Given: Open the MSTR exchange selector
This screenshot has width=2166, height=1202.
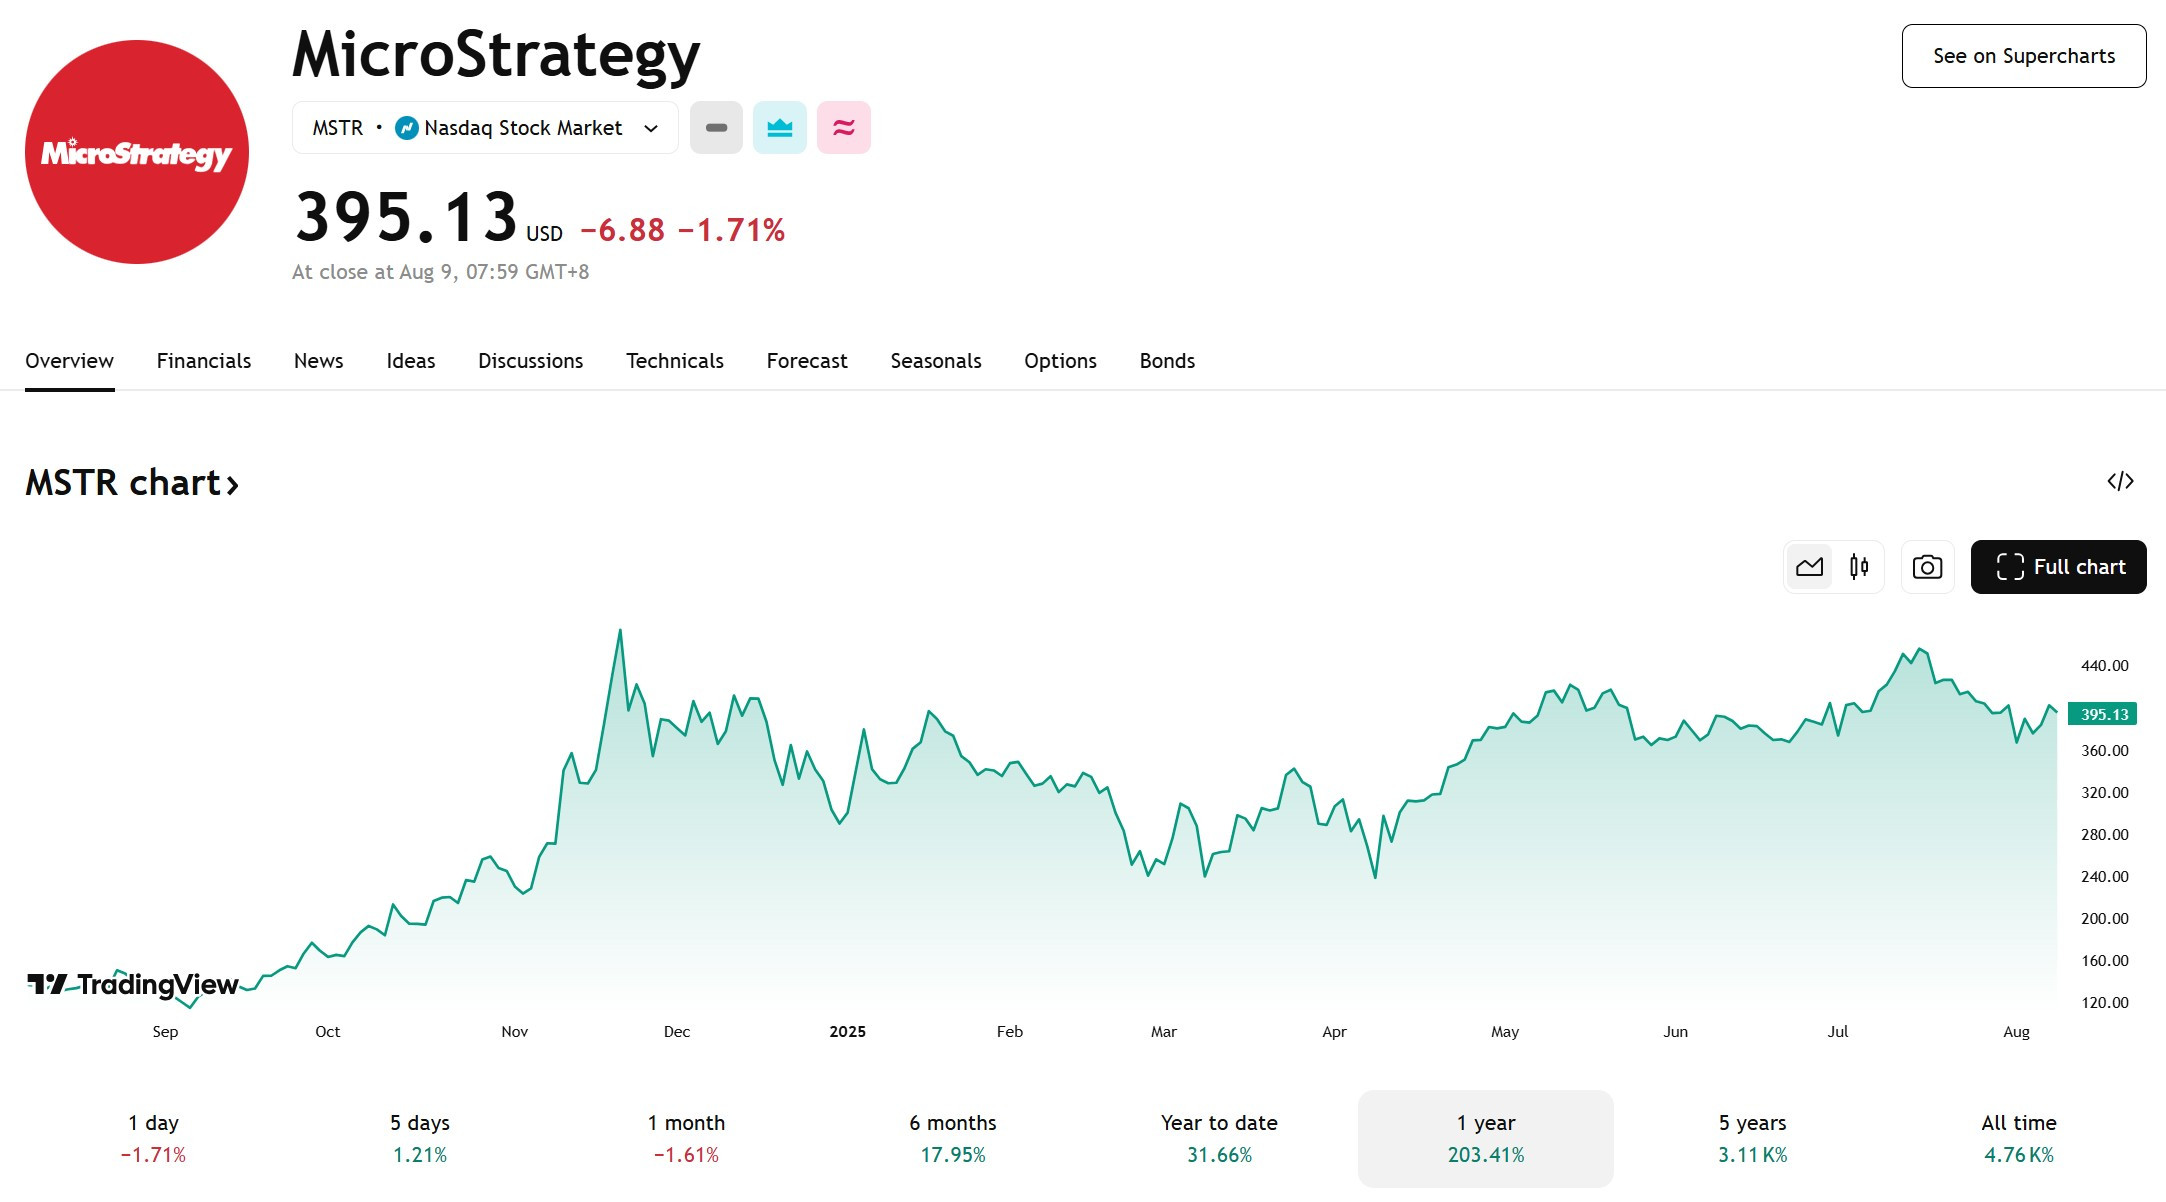Looking at the screenshot, I should (485, 128).
